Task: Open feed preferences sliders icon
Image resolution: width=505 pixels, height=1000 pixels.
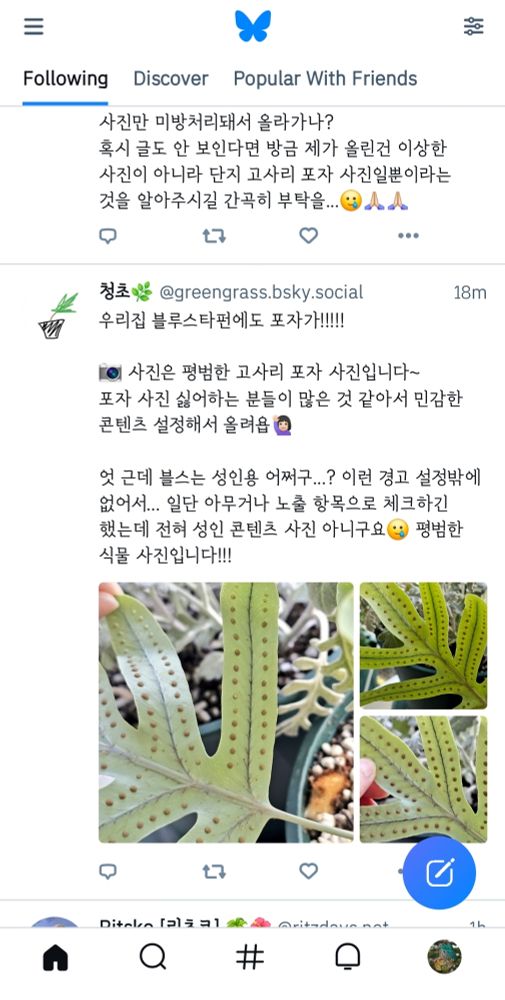Action: point(473,26)
